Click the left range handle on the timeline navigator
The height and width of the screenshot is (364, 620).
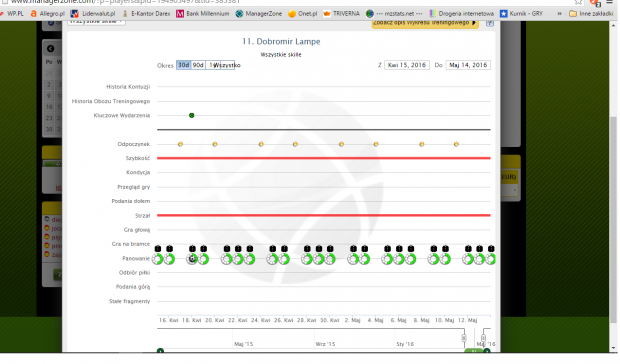pyautogui.click(x=464, y=338)
